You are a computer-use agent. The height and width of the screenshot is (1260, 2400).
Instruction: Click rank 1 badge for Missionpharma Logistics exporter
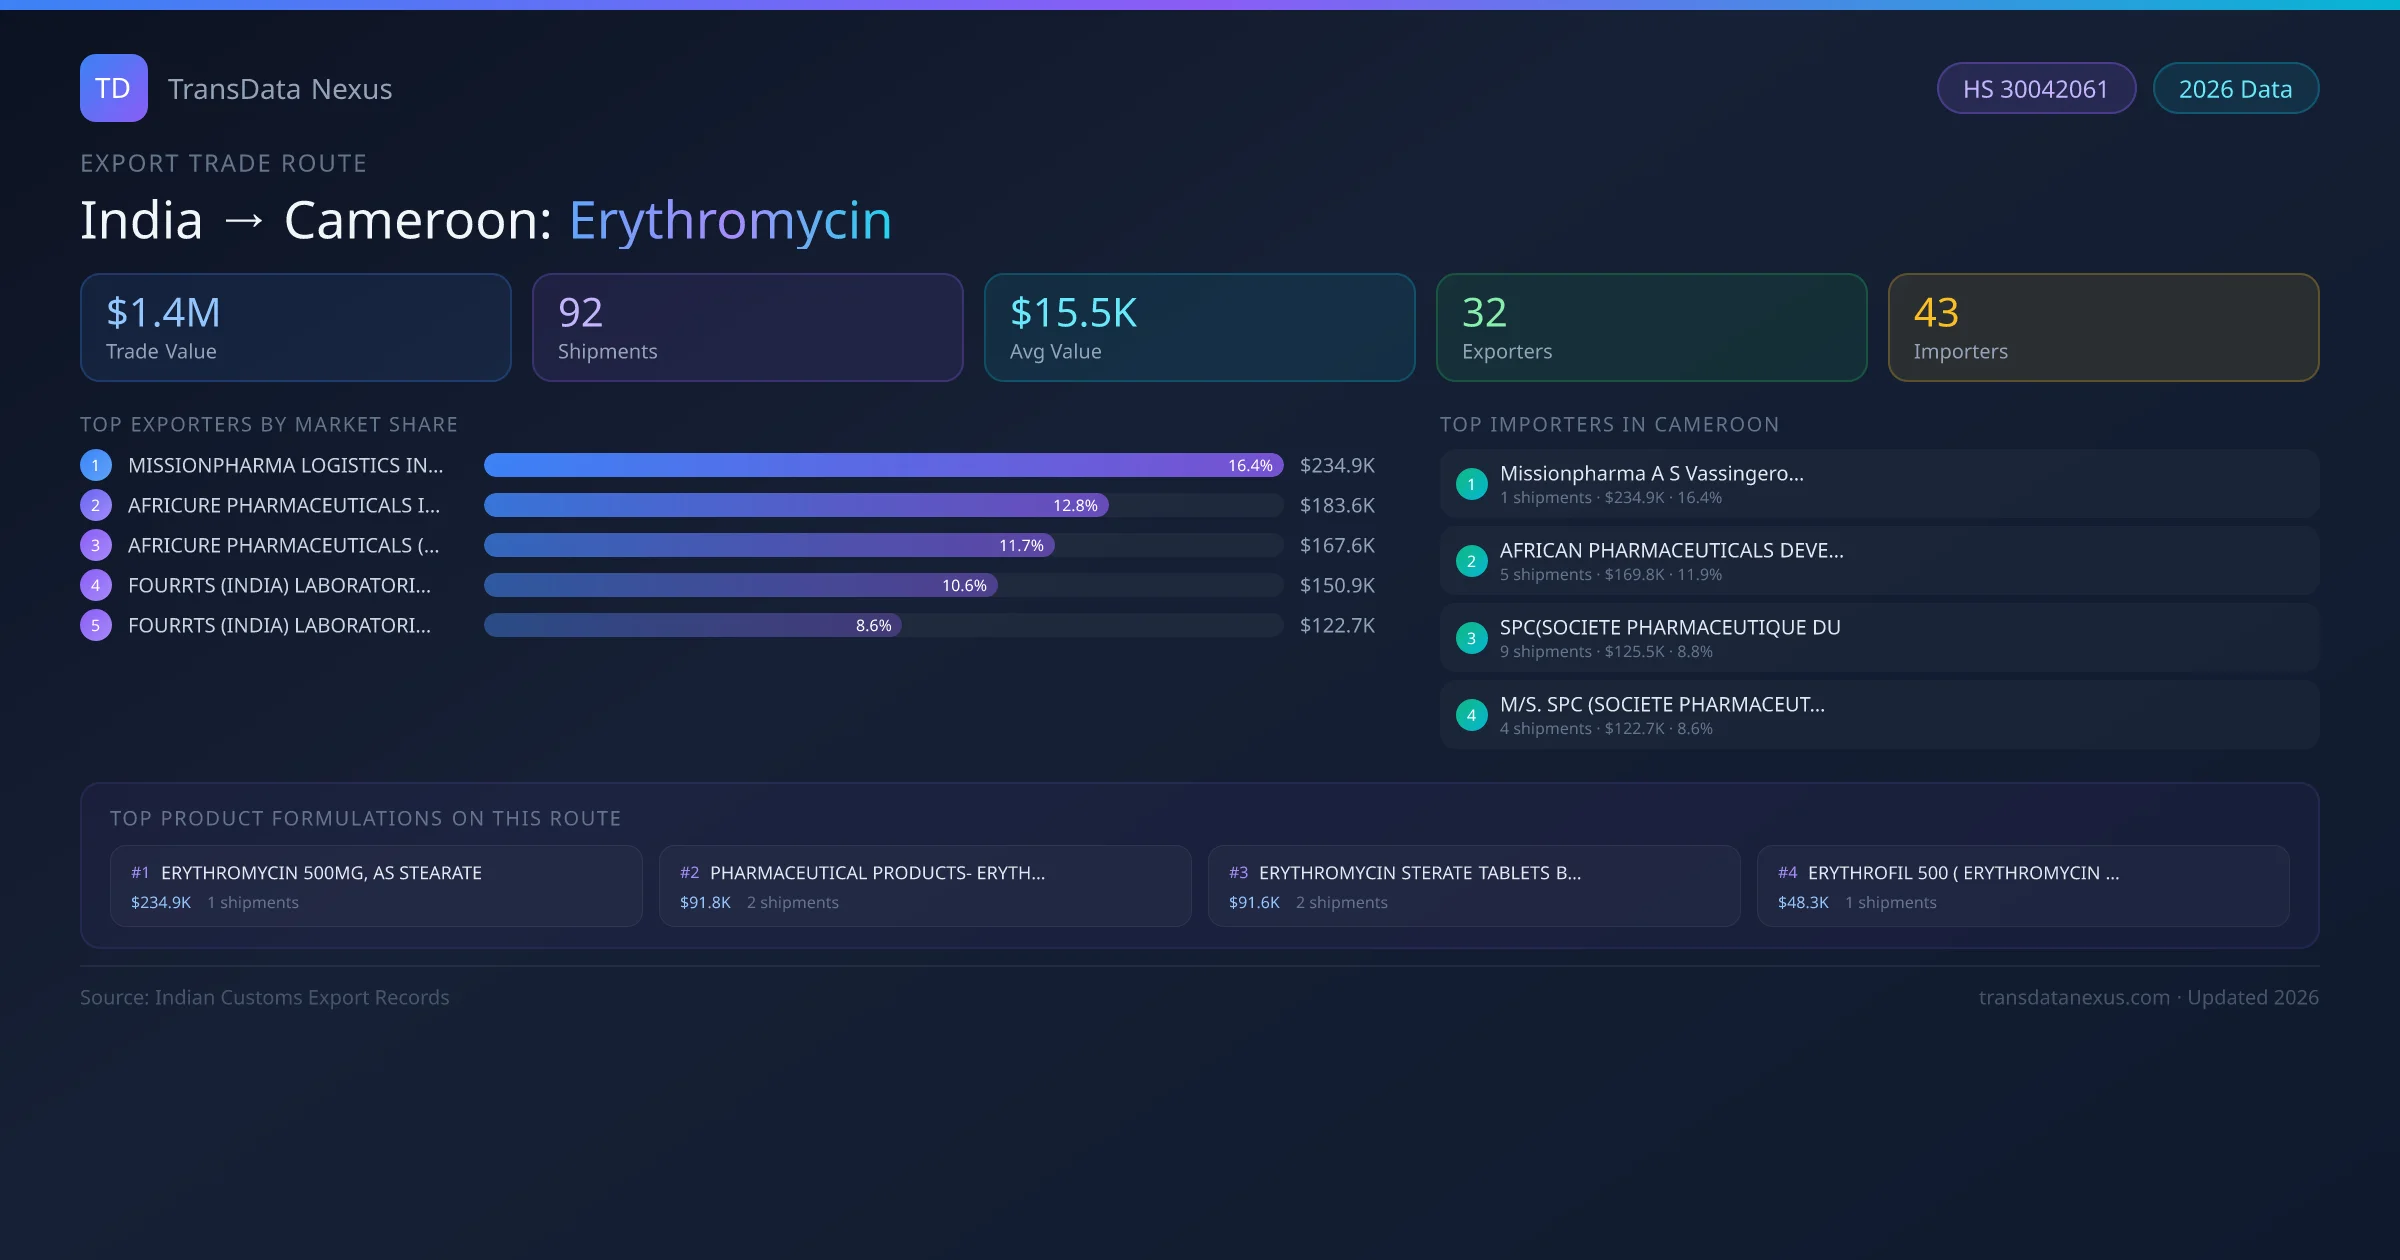click(95, 465)
